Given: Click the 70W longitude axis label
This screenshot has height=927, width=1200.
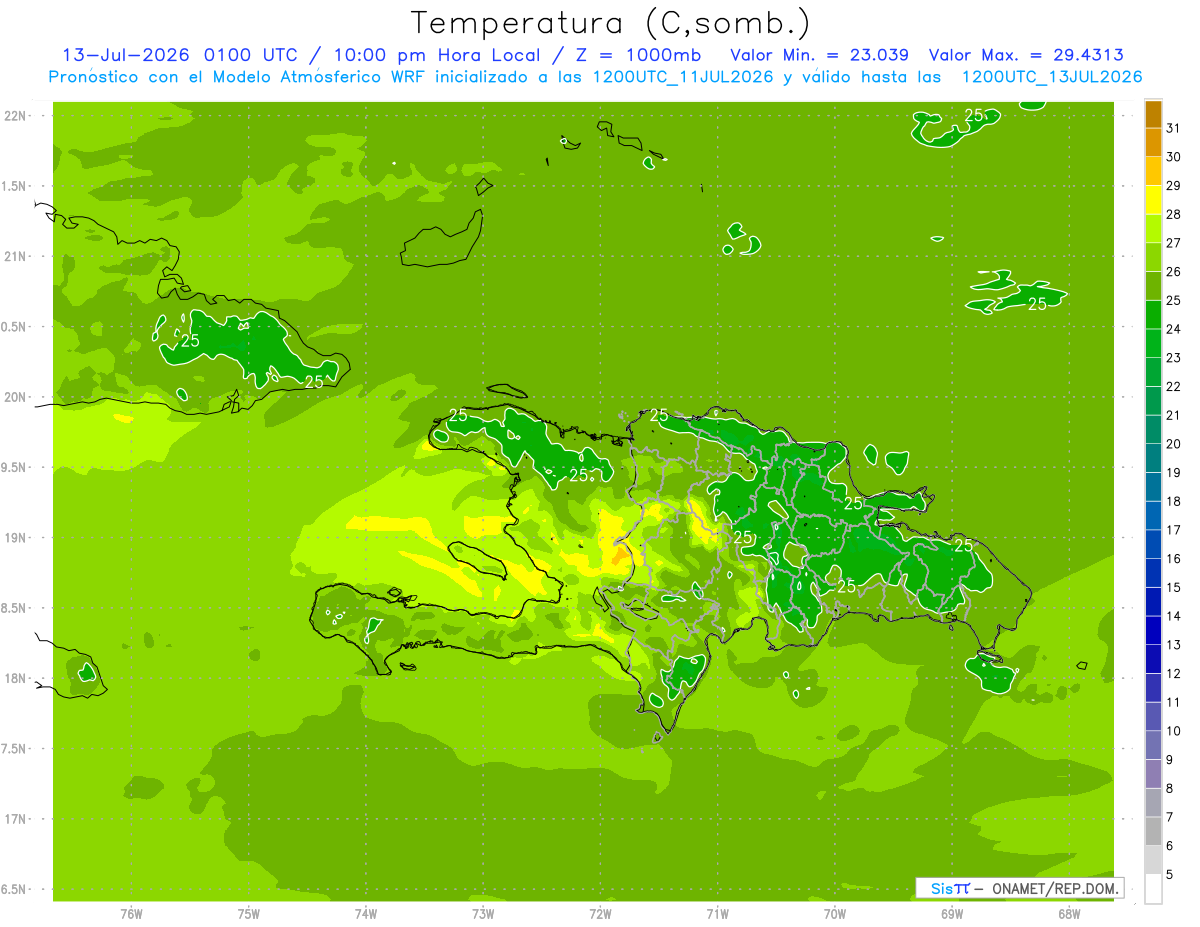Looking at the screenshot, I should pos(834,913).
